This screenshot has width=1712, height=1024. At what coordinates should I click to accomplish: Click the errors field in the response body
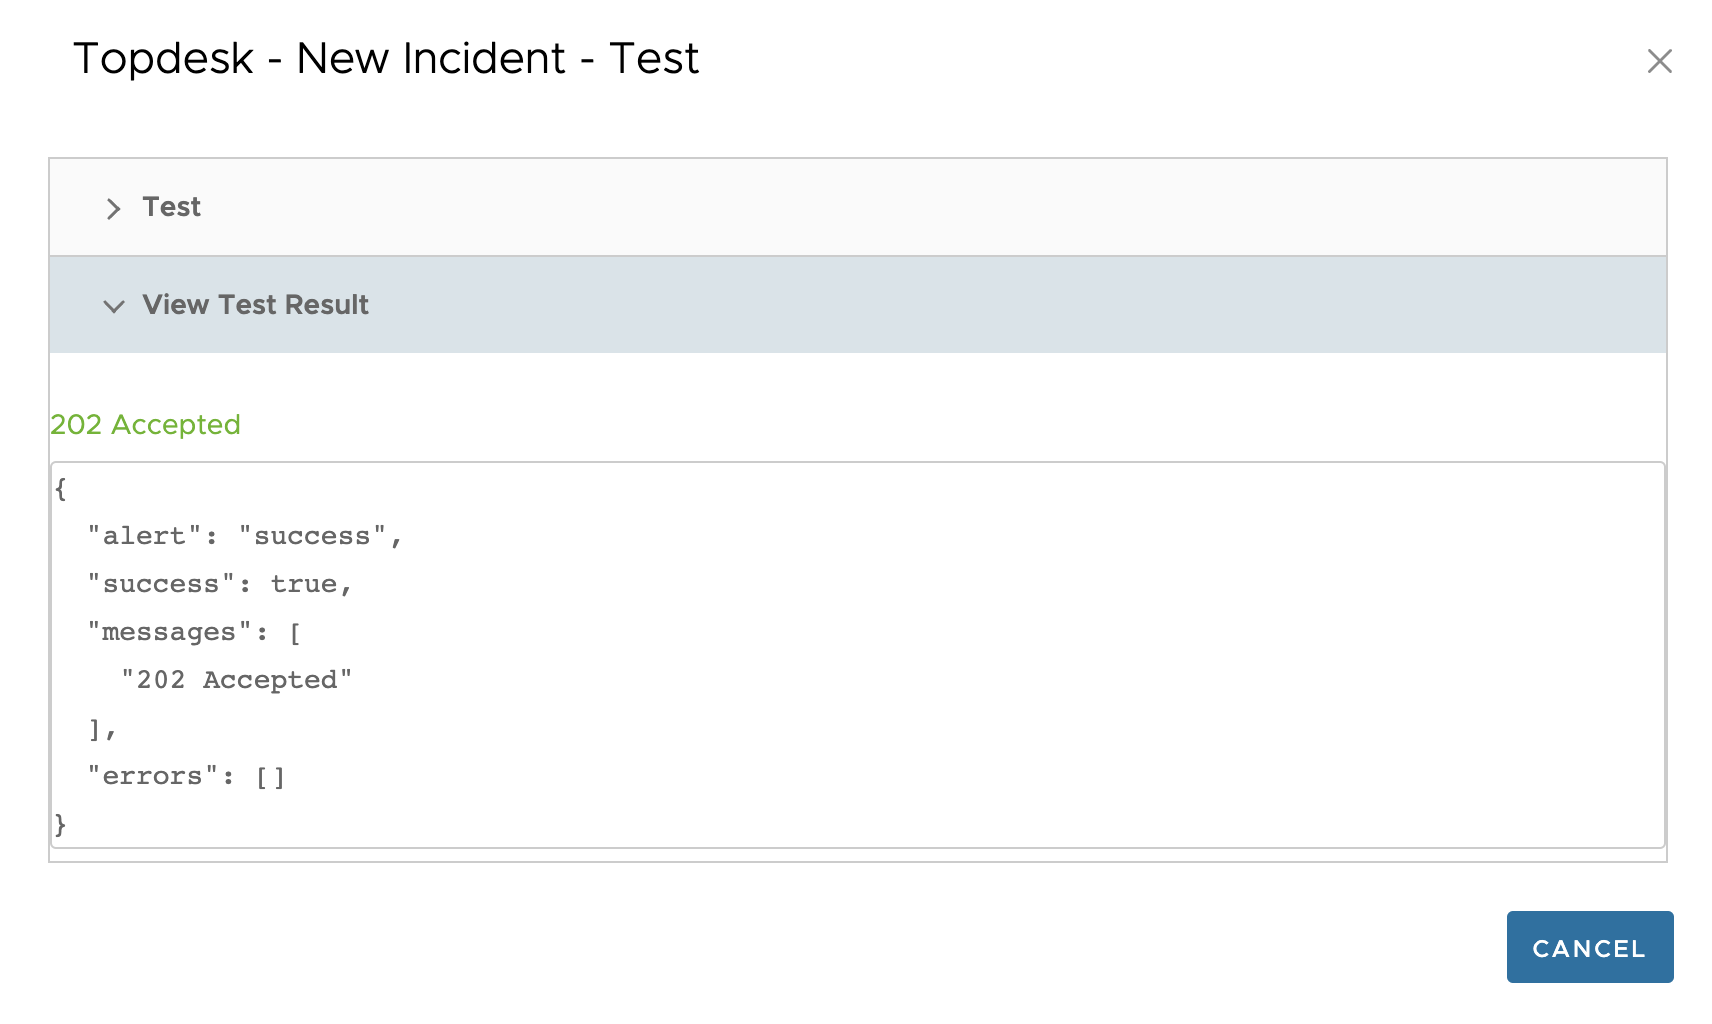[x=185, y=775]
